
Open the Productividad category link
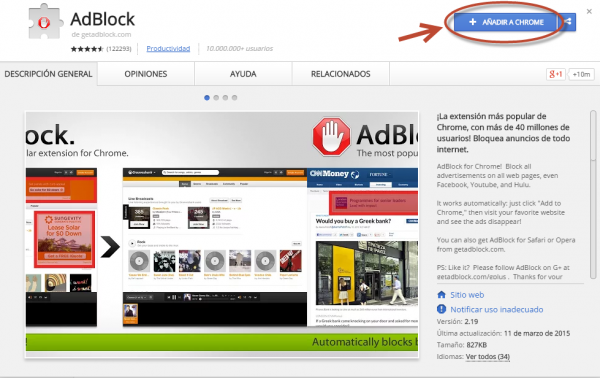[x=168, y=49]
